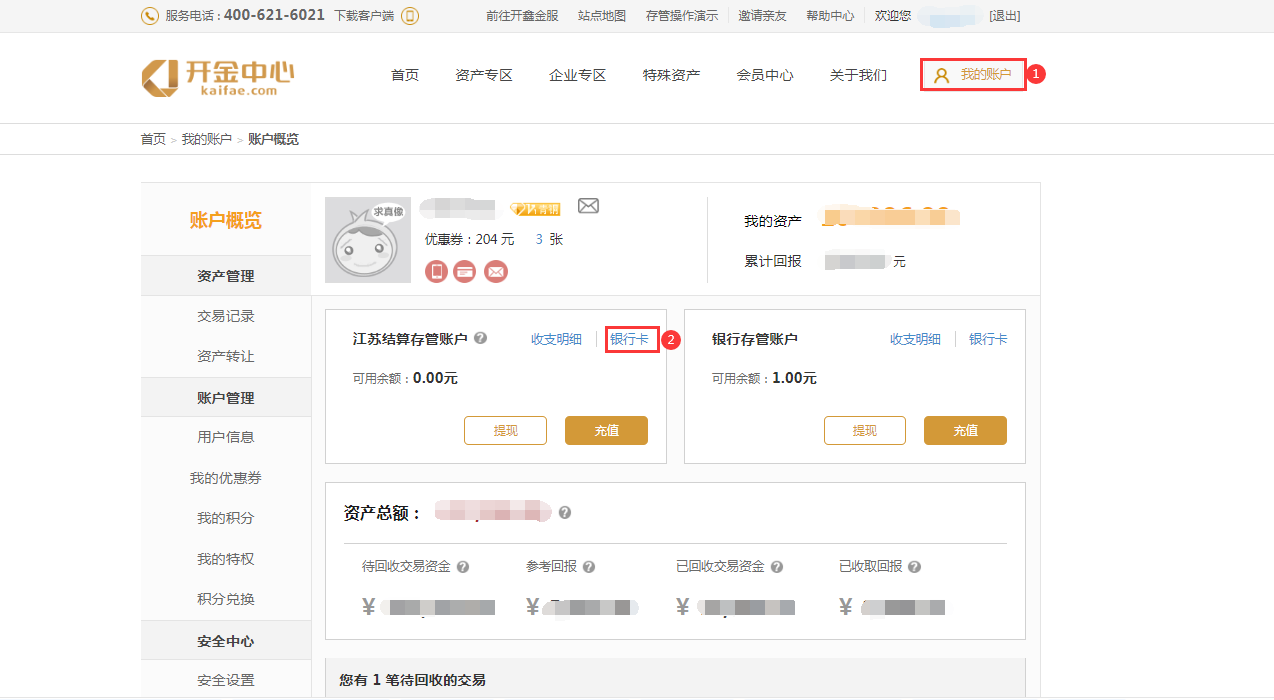Click the phone icon beside the service hotline
1274x700 pixels.
(x=150, y=16)
